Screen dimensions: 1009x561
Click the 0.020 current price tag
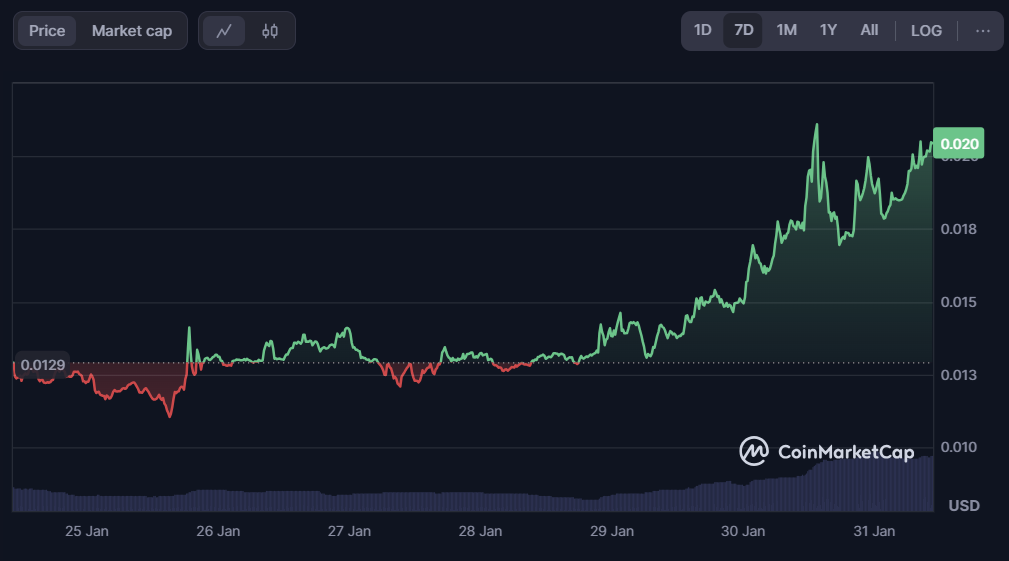click(x=957, y=143)
